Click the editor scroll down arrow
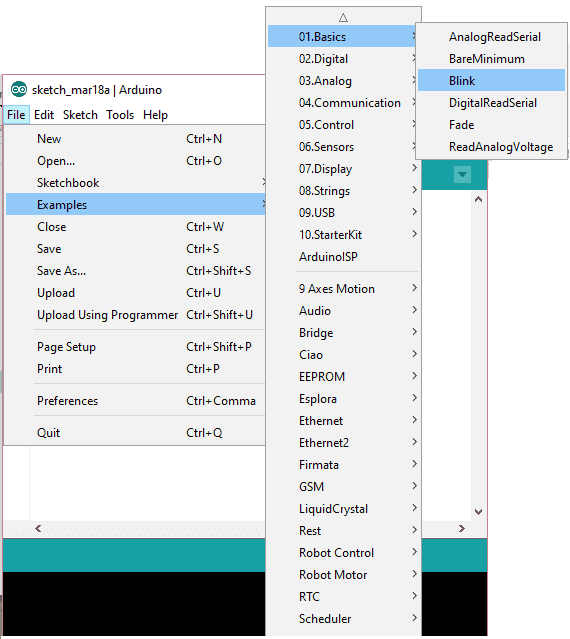Viewport: 570px width, 639px height. click(478, 511)
